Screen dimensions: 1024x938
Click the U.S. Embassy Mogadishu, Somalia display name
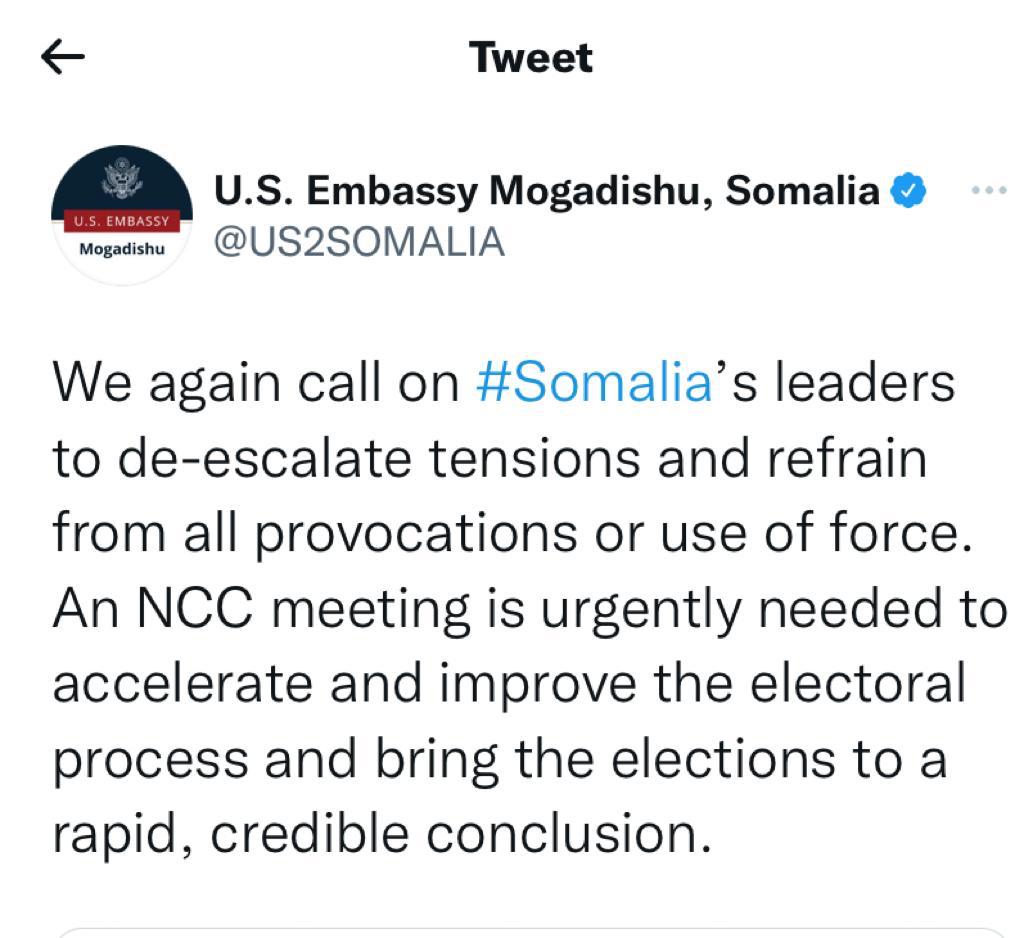point(546,190)
